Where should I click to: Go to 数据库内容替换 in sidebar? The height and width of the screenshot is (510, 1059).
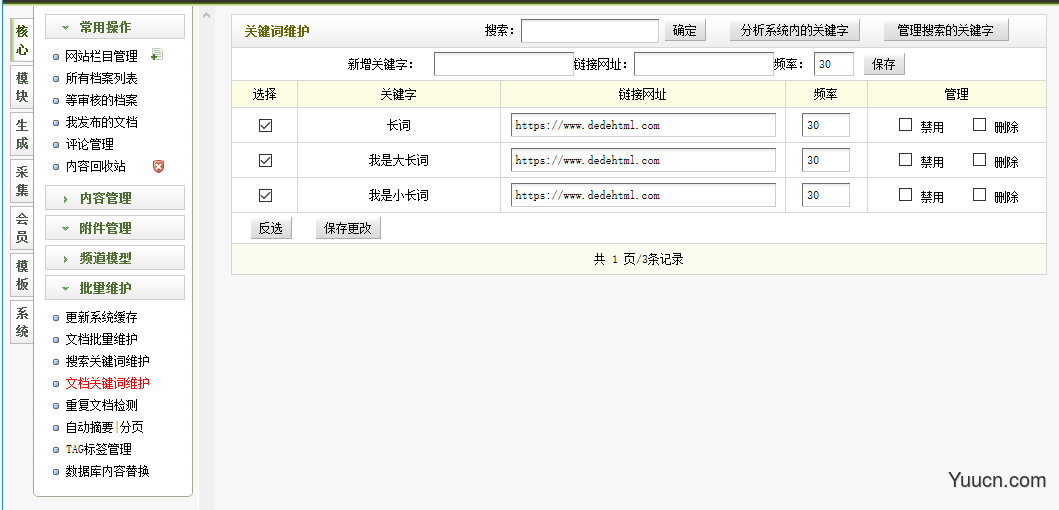[107, 471]
